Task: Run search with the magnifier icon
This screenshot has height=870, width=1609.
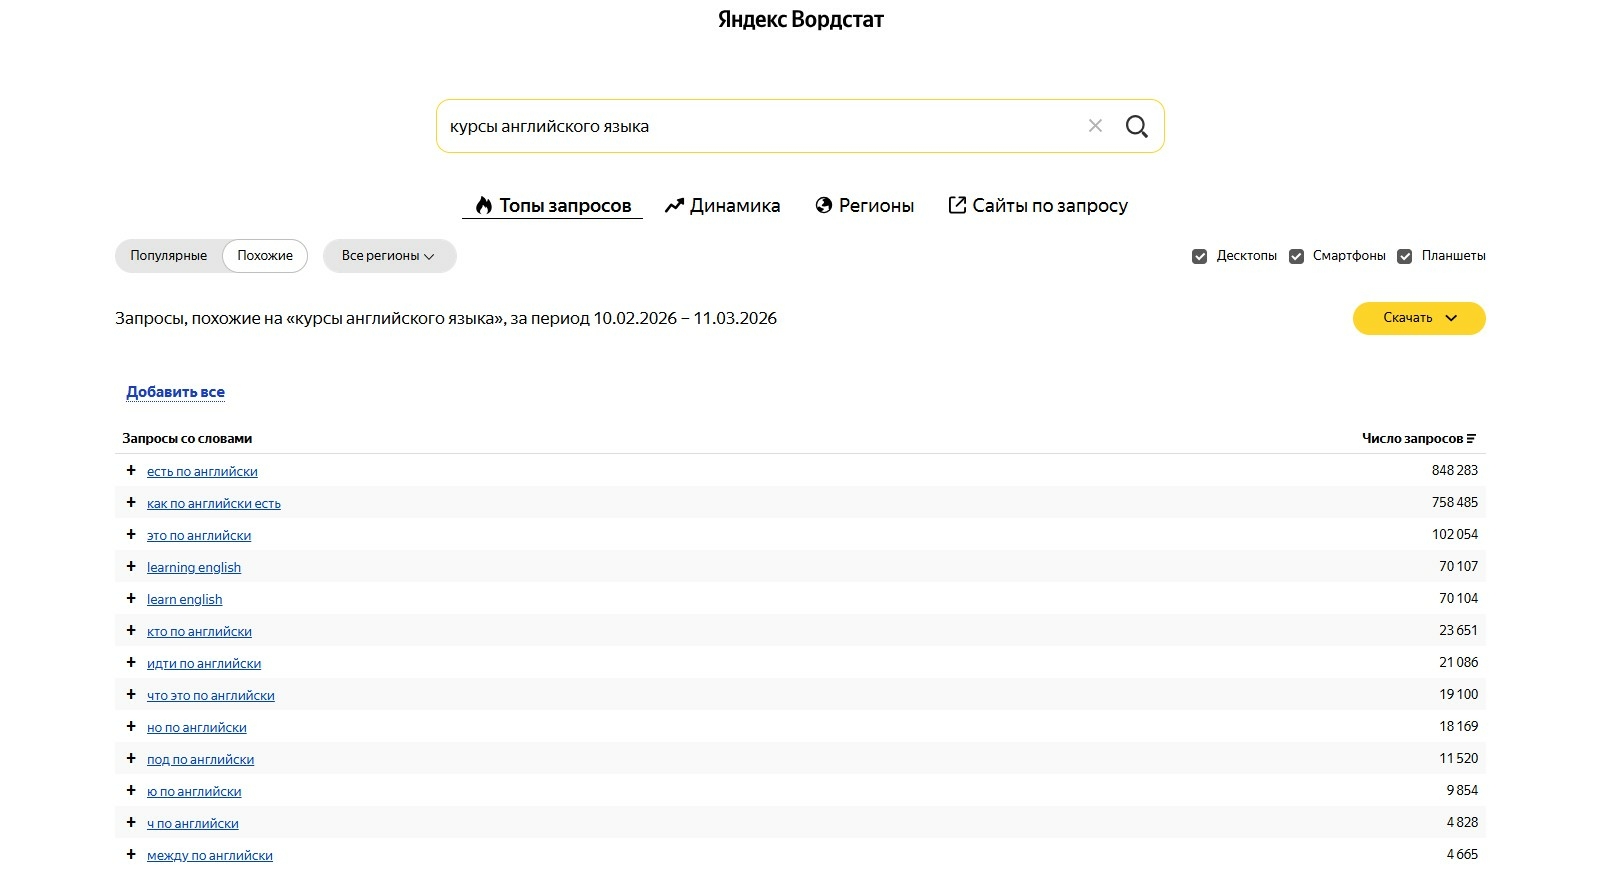Action: (1136, 126)
